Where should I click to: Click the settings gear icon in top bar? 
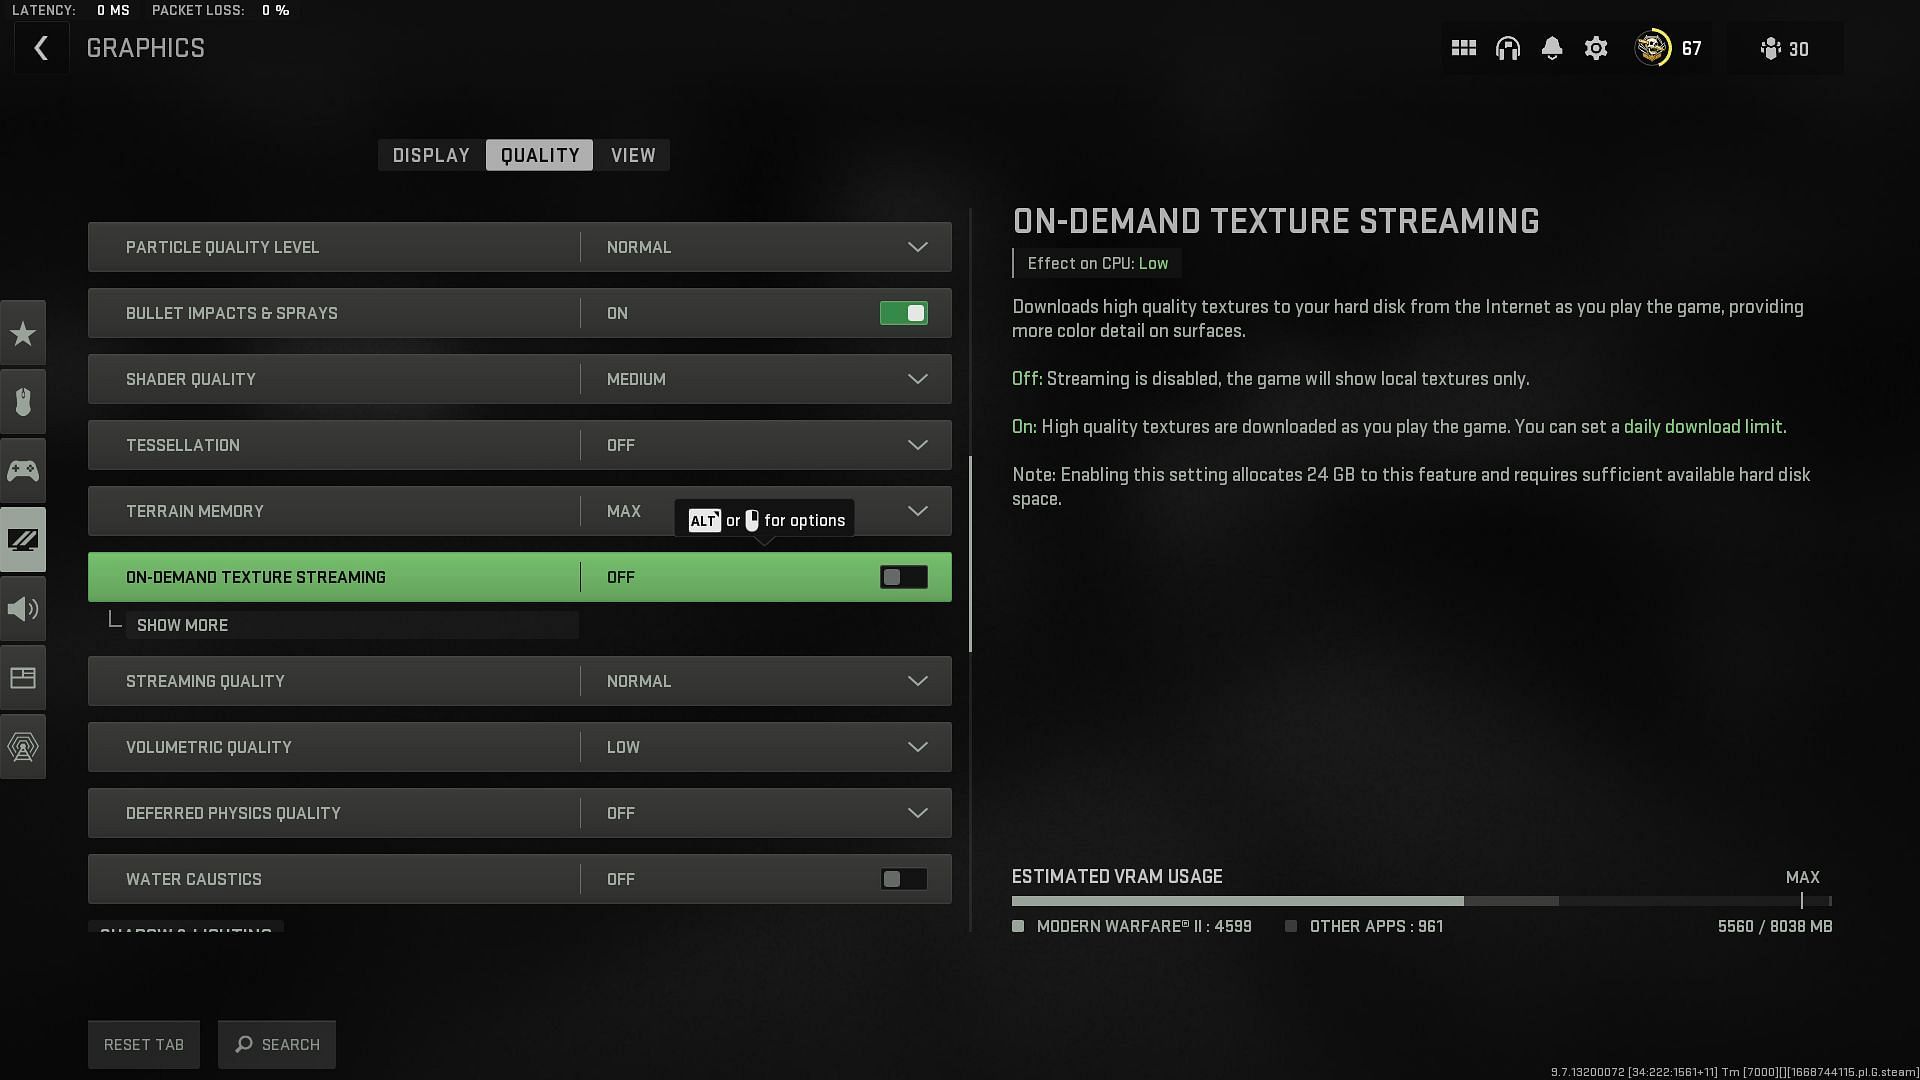point(1597,49)
